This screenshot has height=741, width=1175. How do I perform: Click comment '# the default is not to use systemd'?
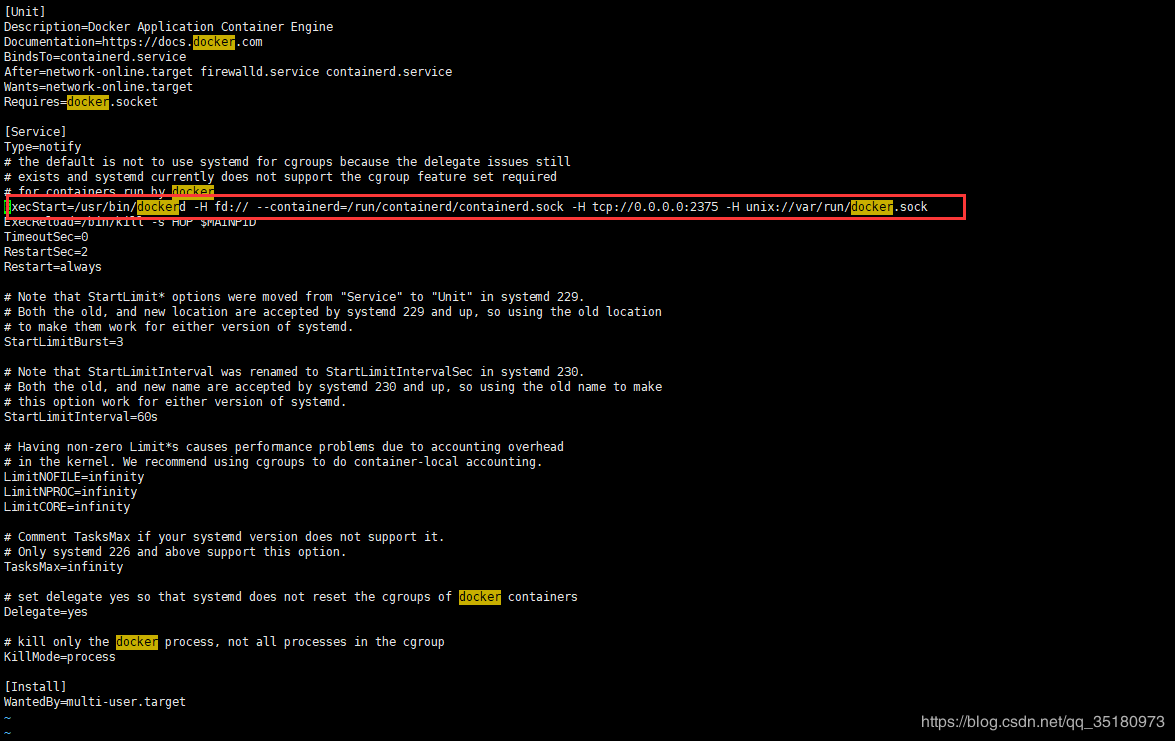[x=287, y=162]
